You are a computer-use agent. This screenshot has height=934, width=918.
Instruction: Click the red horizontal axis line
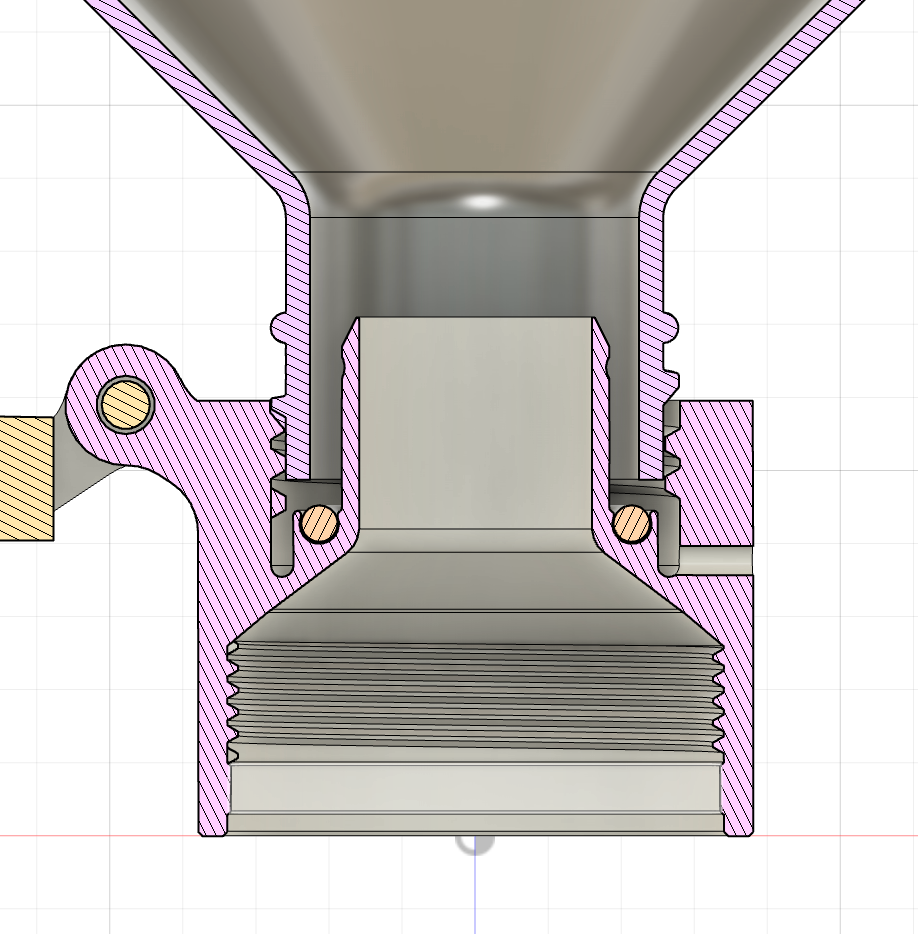click(100, 835)
